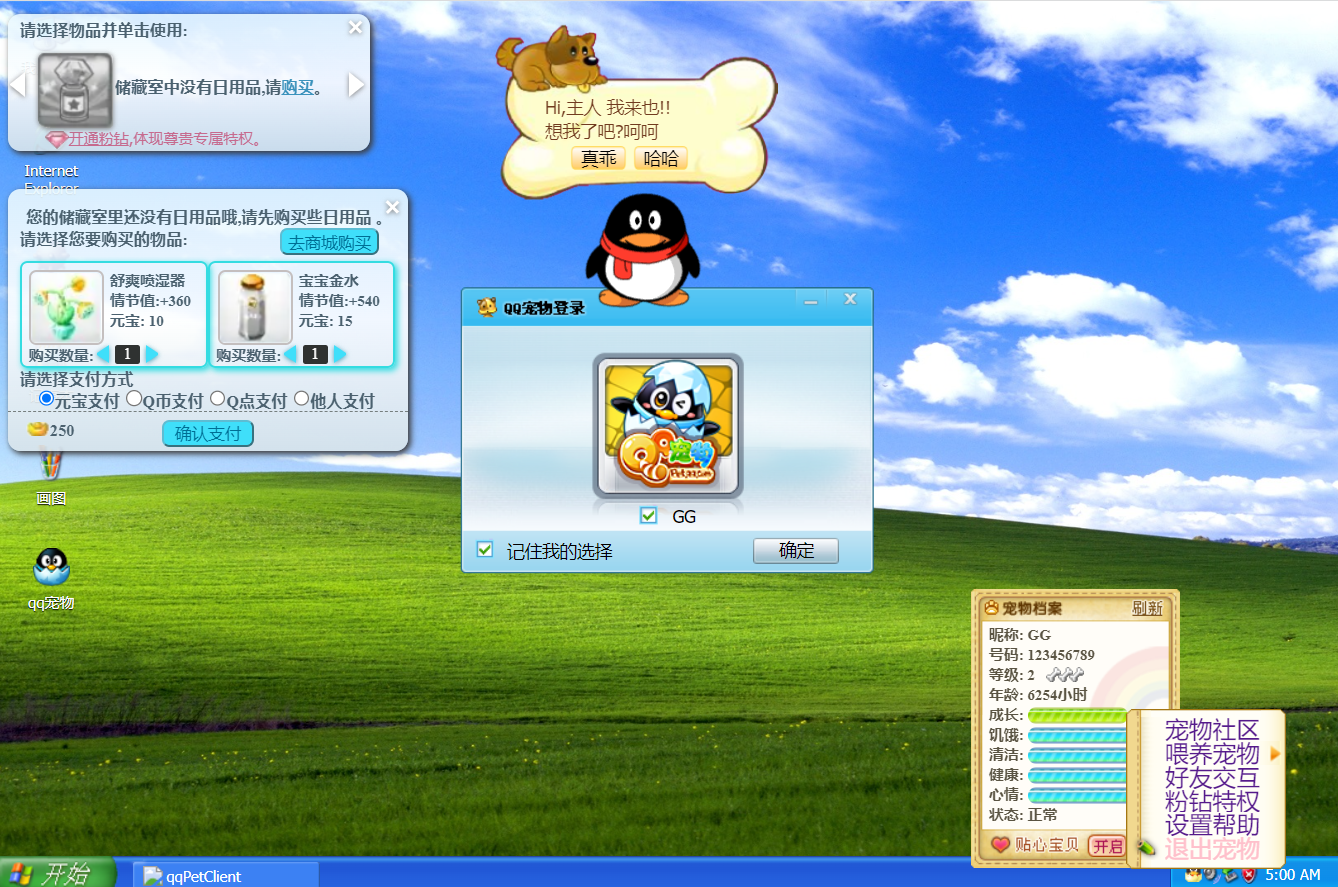Screen dimensions: 1338x887
Task: Click the 清洁 progress bar
Action: 1078,755
